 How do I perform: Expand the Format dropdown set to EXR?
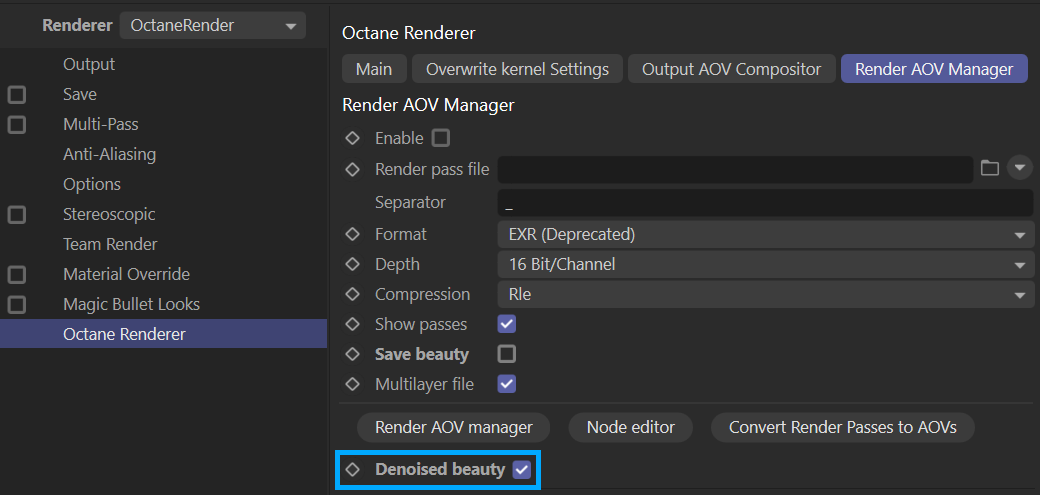pos(764,234)
